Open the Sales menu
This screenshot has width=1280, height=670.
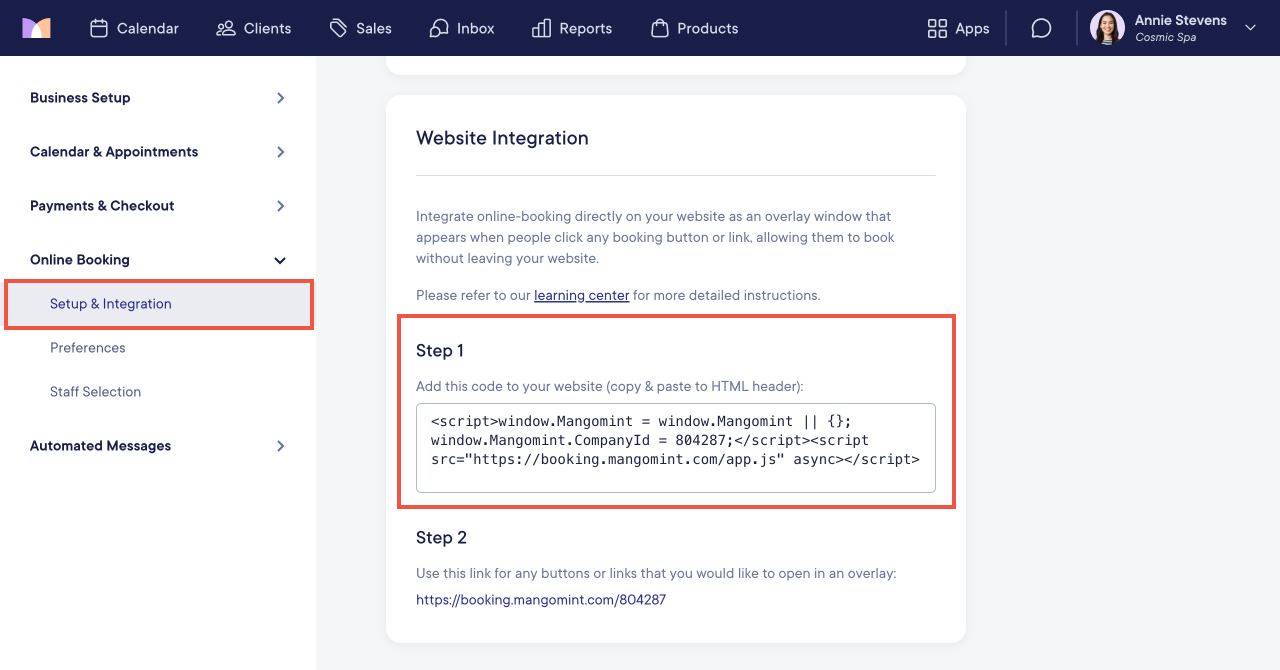[x=374, y=28]
